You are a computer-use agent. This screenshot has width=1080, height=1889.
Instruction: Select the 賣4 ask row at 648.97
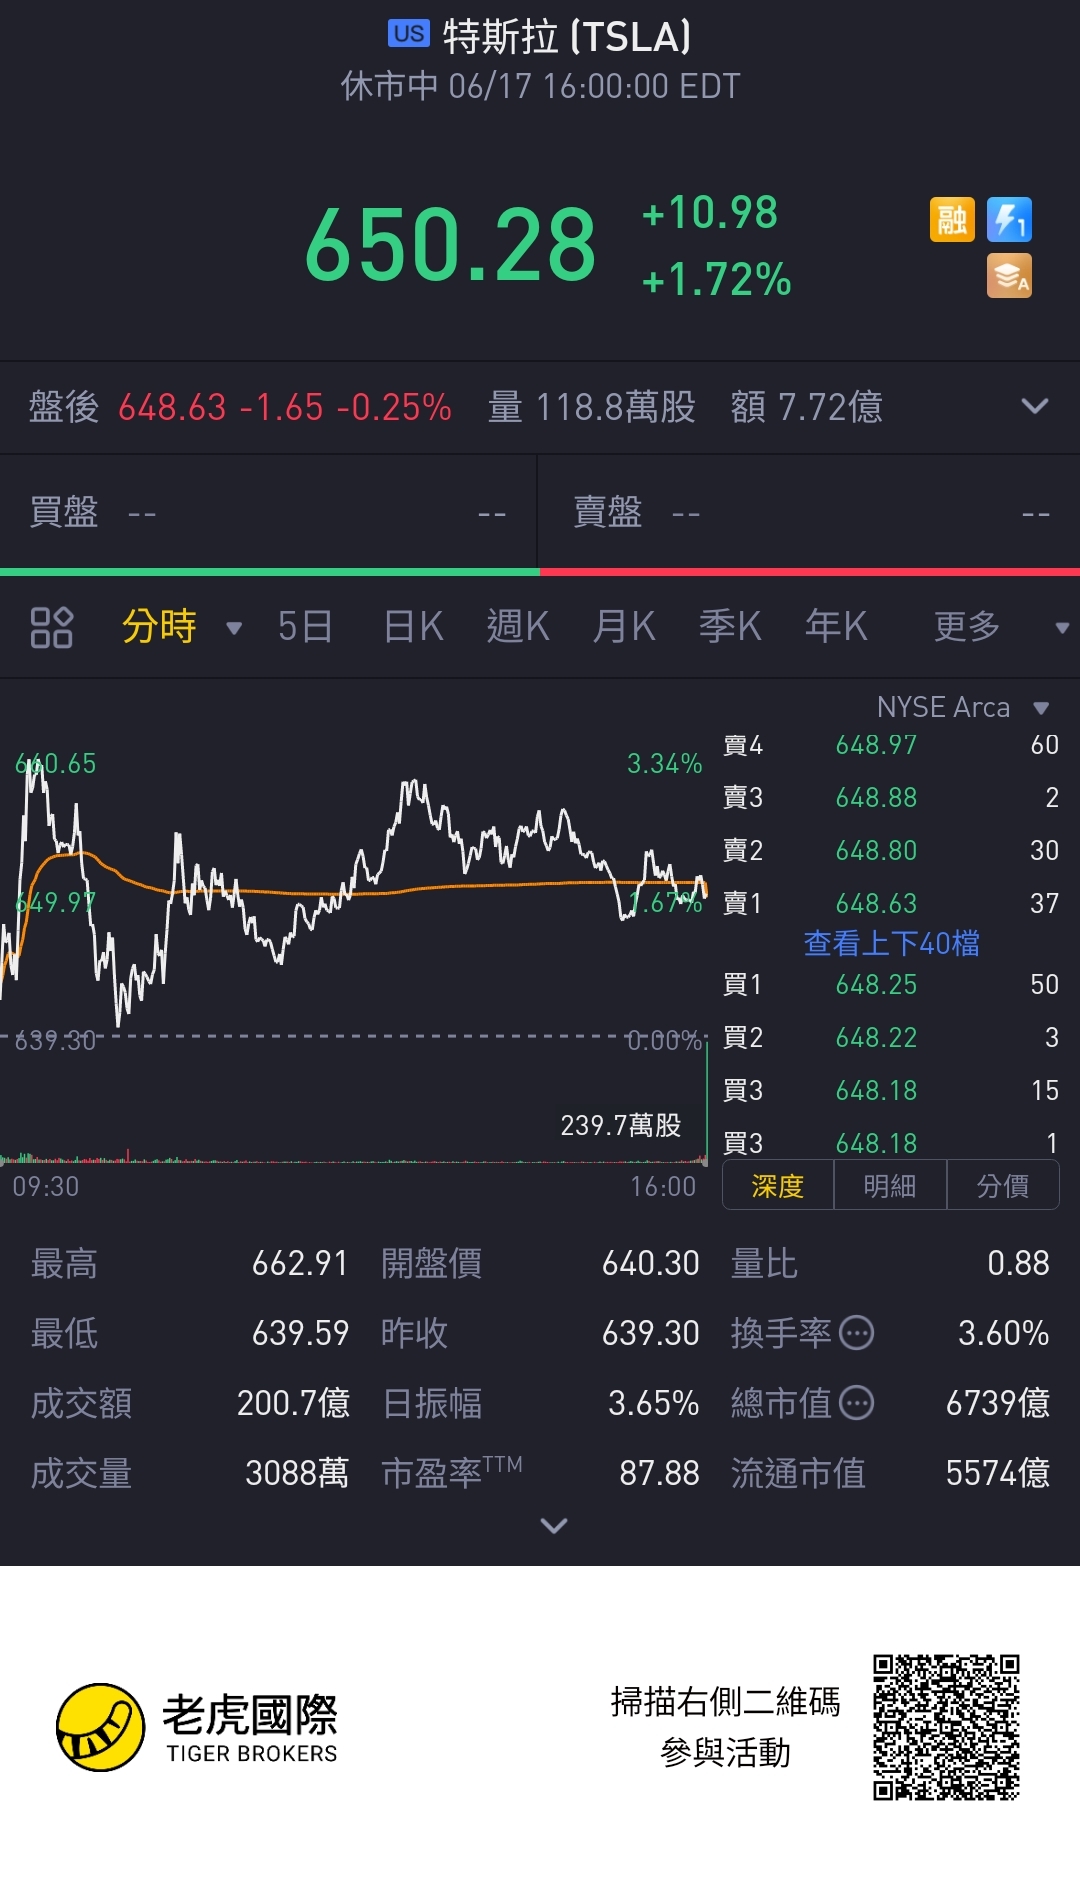890,745
